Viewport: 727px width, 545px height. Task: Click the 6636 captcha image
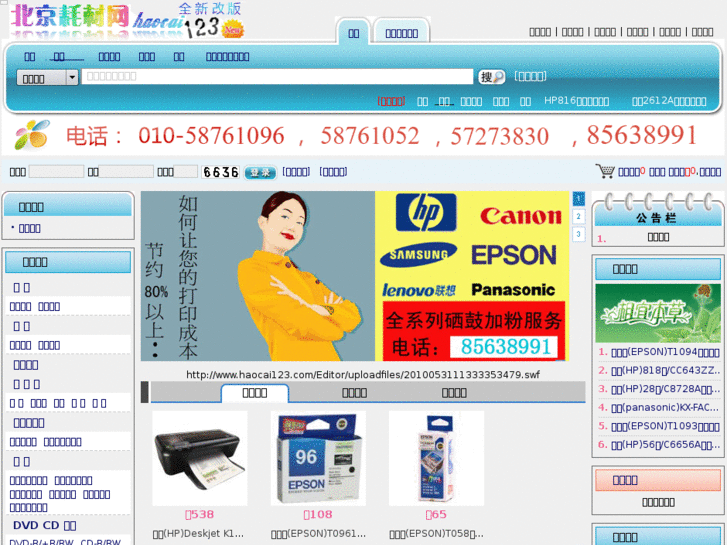click(221, 172)
